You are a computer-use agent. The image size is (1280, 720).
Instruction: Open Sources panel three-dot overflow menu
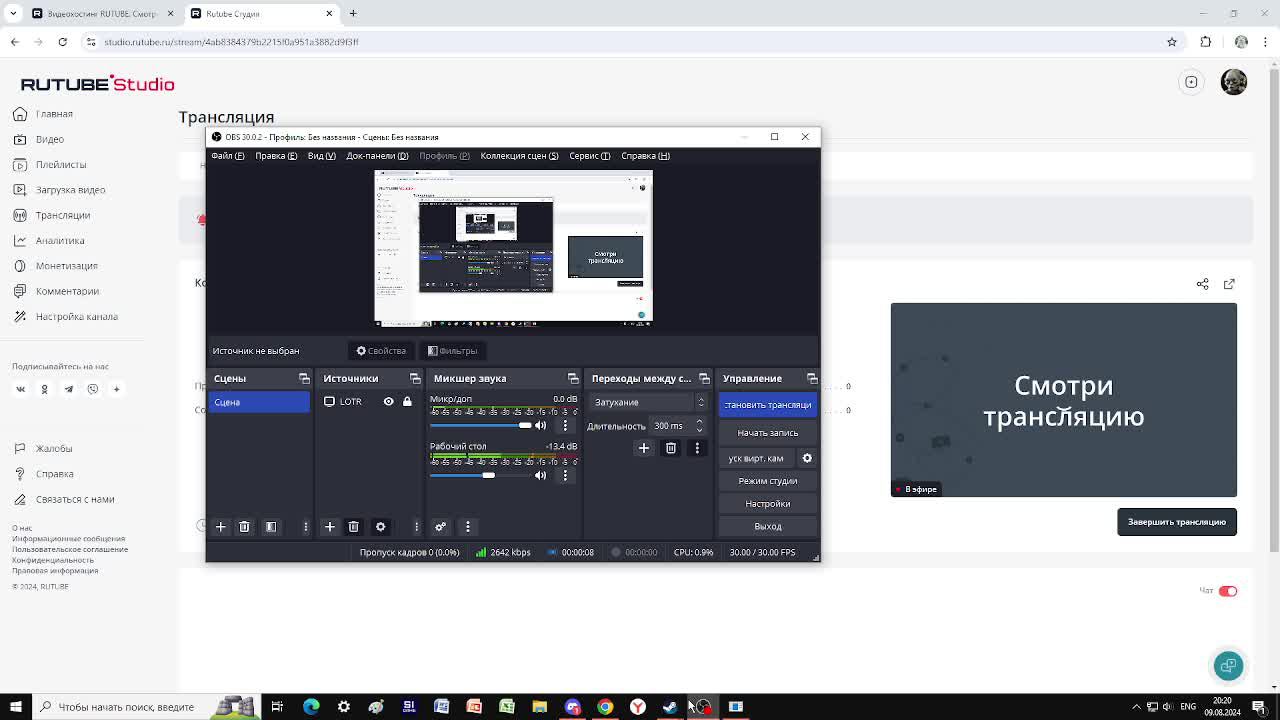pos(416,527)
